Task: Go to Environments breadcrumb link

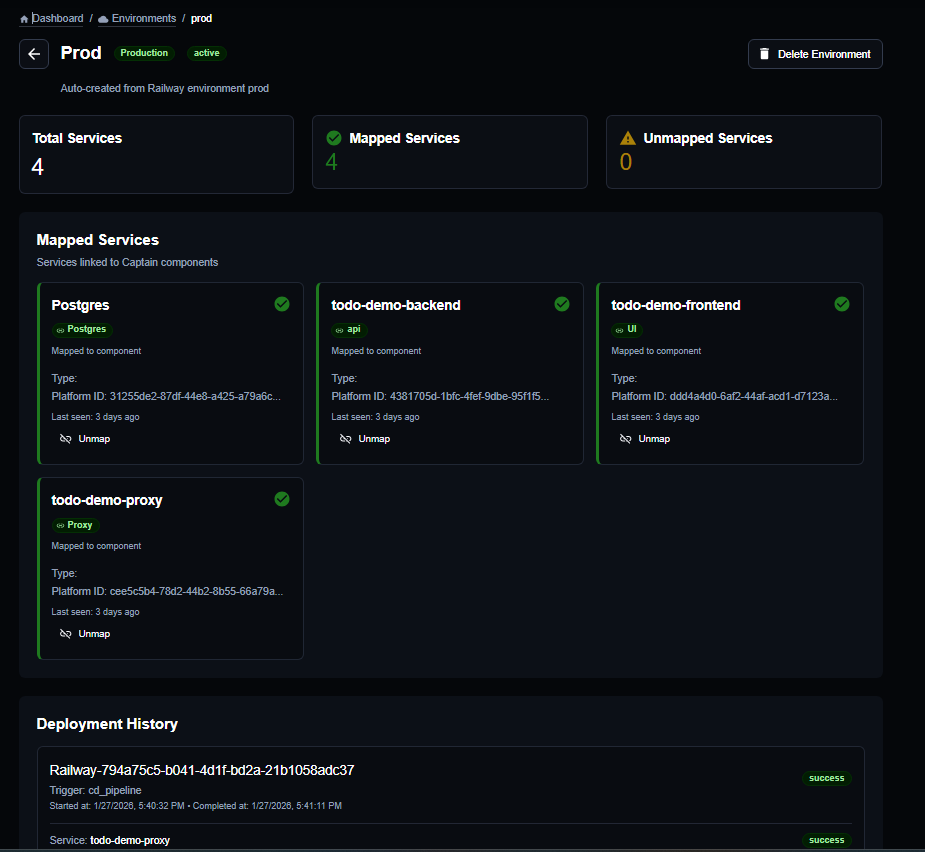Action: 143,19
